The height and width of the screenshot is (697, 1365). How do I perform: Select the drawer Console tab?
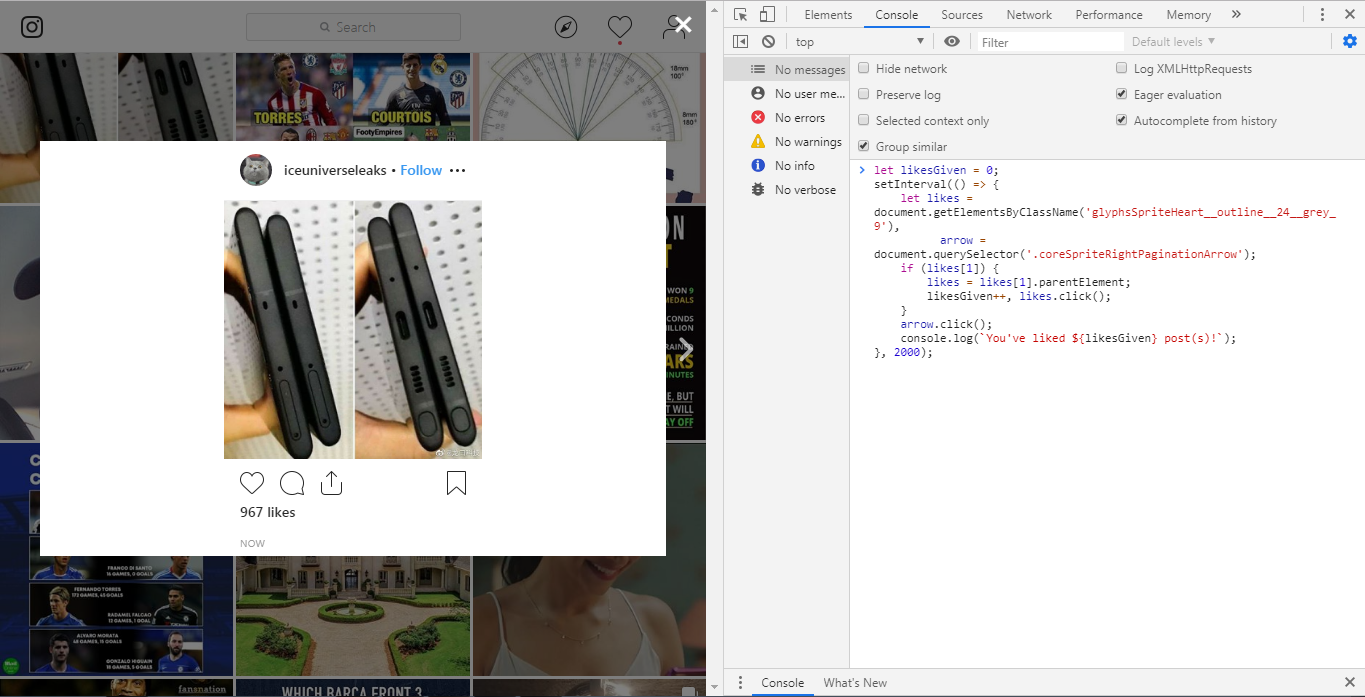tap(782, 683)
